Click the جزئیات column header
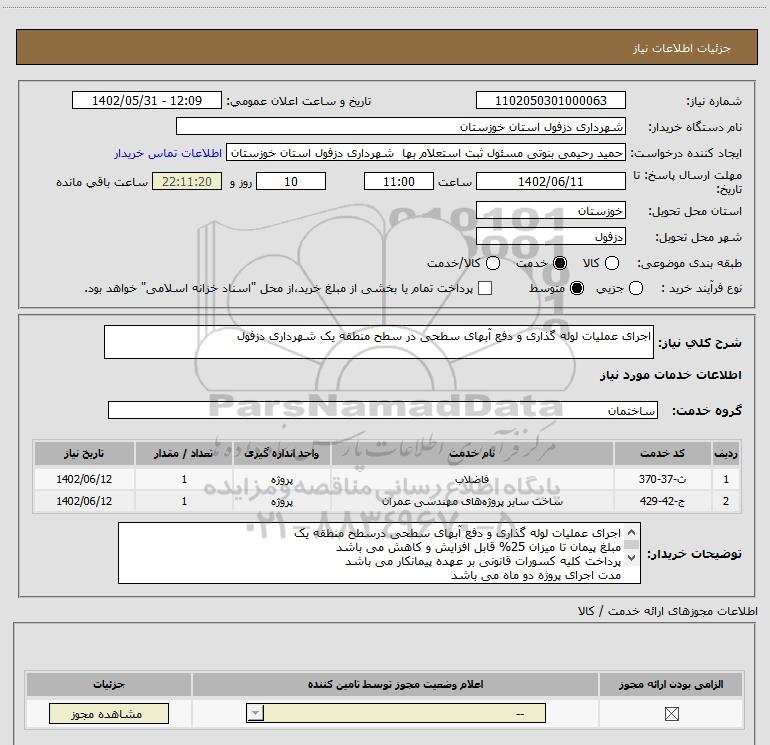Image resolution: width=770 pixels, height=745 pixels. point(109,684)
